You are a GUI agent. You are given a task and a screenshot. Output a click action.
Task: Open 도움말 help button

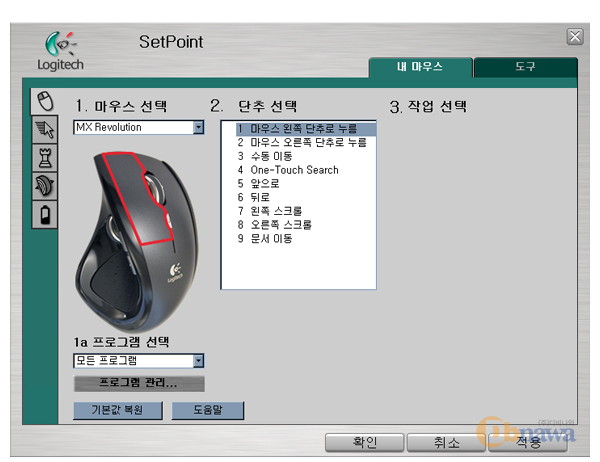click(x=207, y=410)
